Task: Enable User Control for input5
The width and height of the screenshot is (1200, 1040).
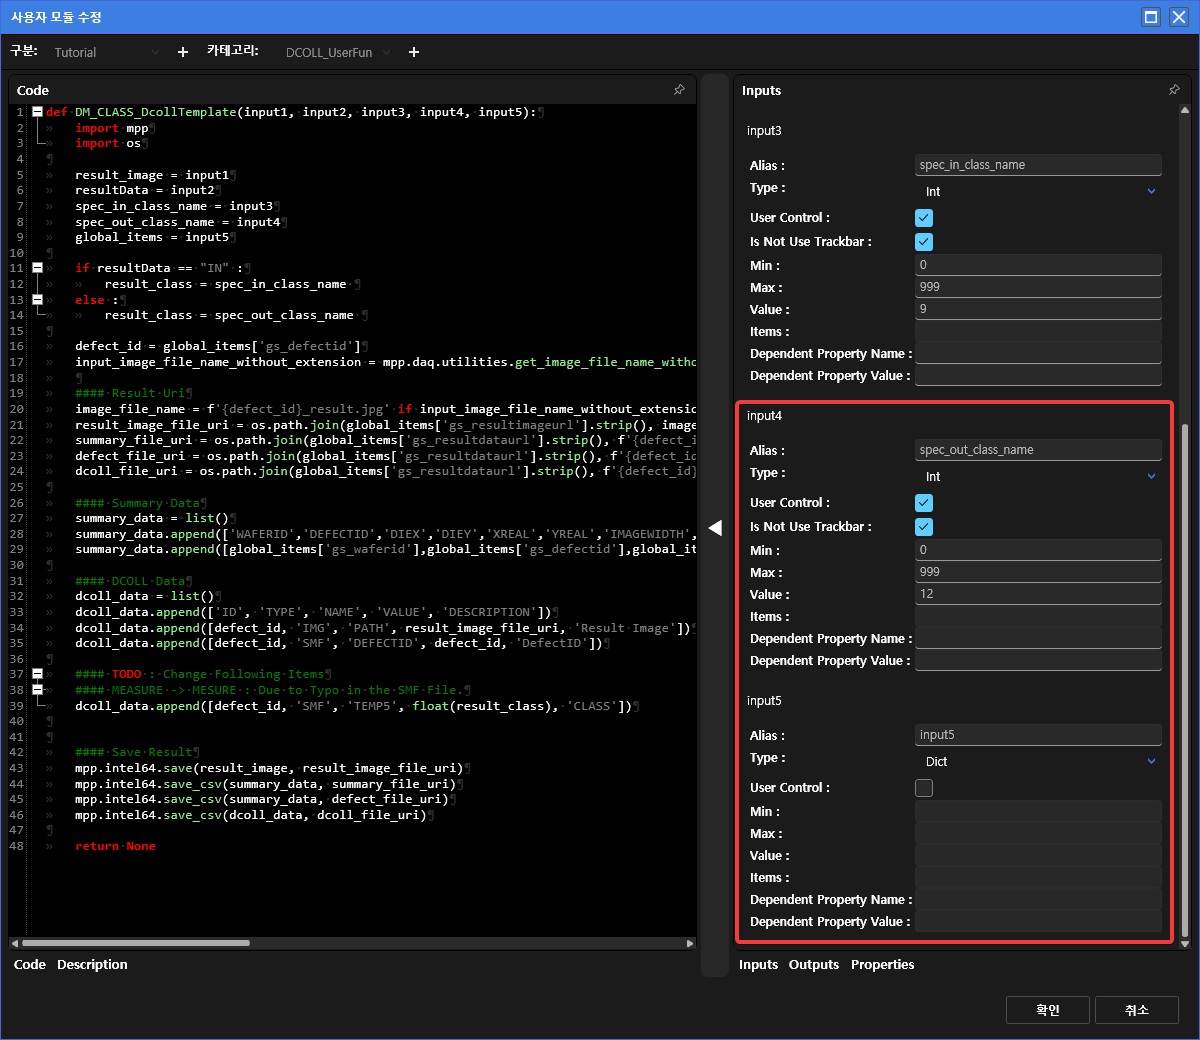Action: tap(924, 788)
